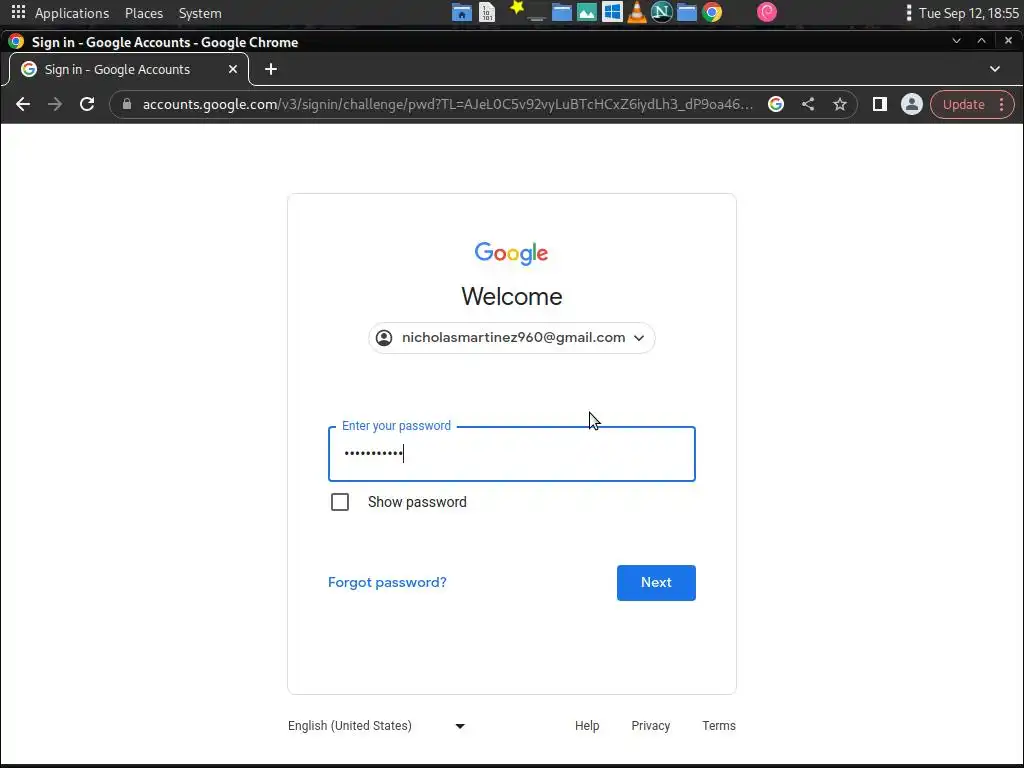The height and width of the screenshot is (768, 1024).
Task: Open a new tab with the plus button
Action: pyautogui.click(x=271, y=69)
